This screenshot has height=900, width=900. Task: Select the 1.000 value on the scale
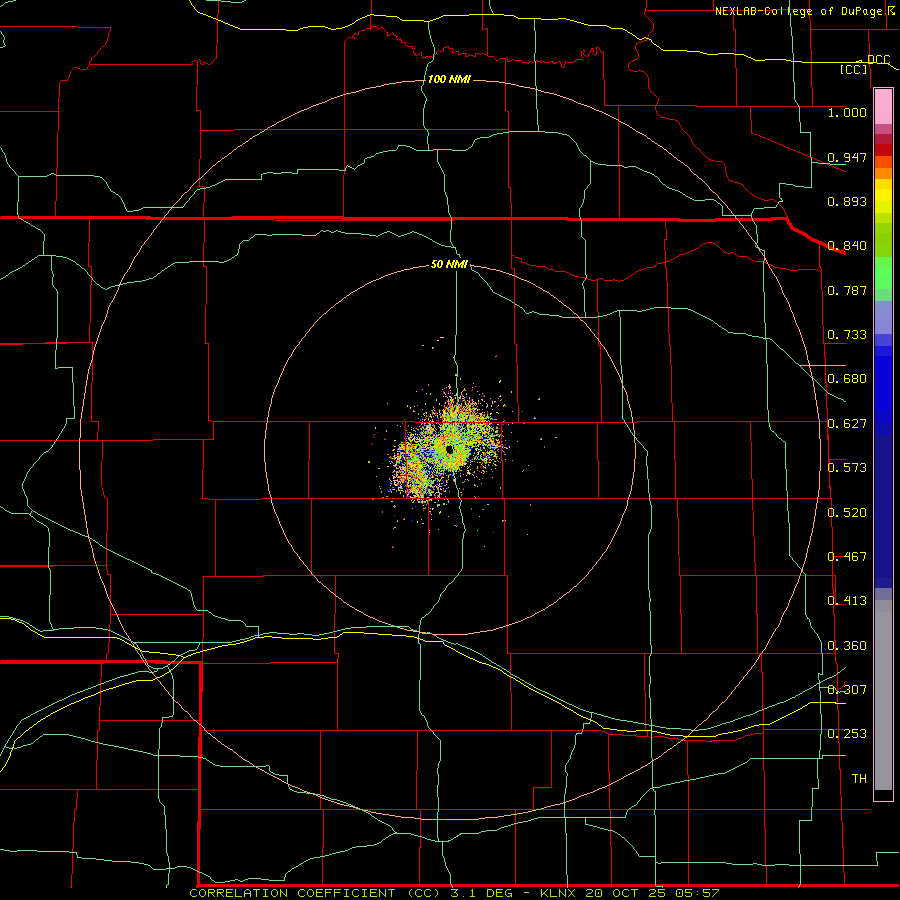847,112
